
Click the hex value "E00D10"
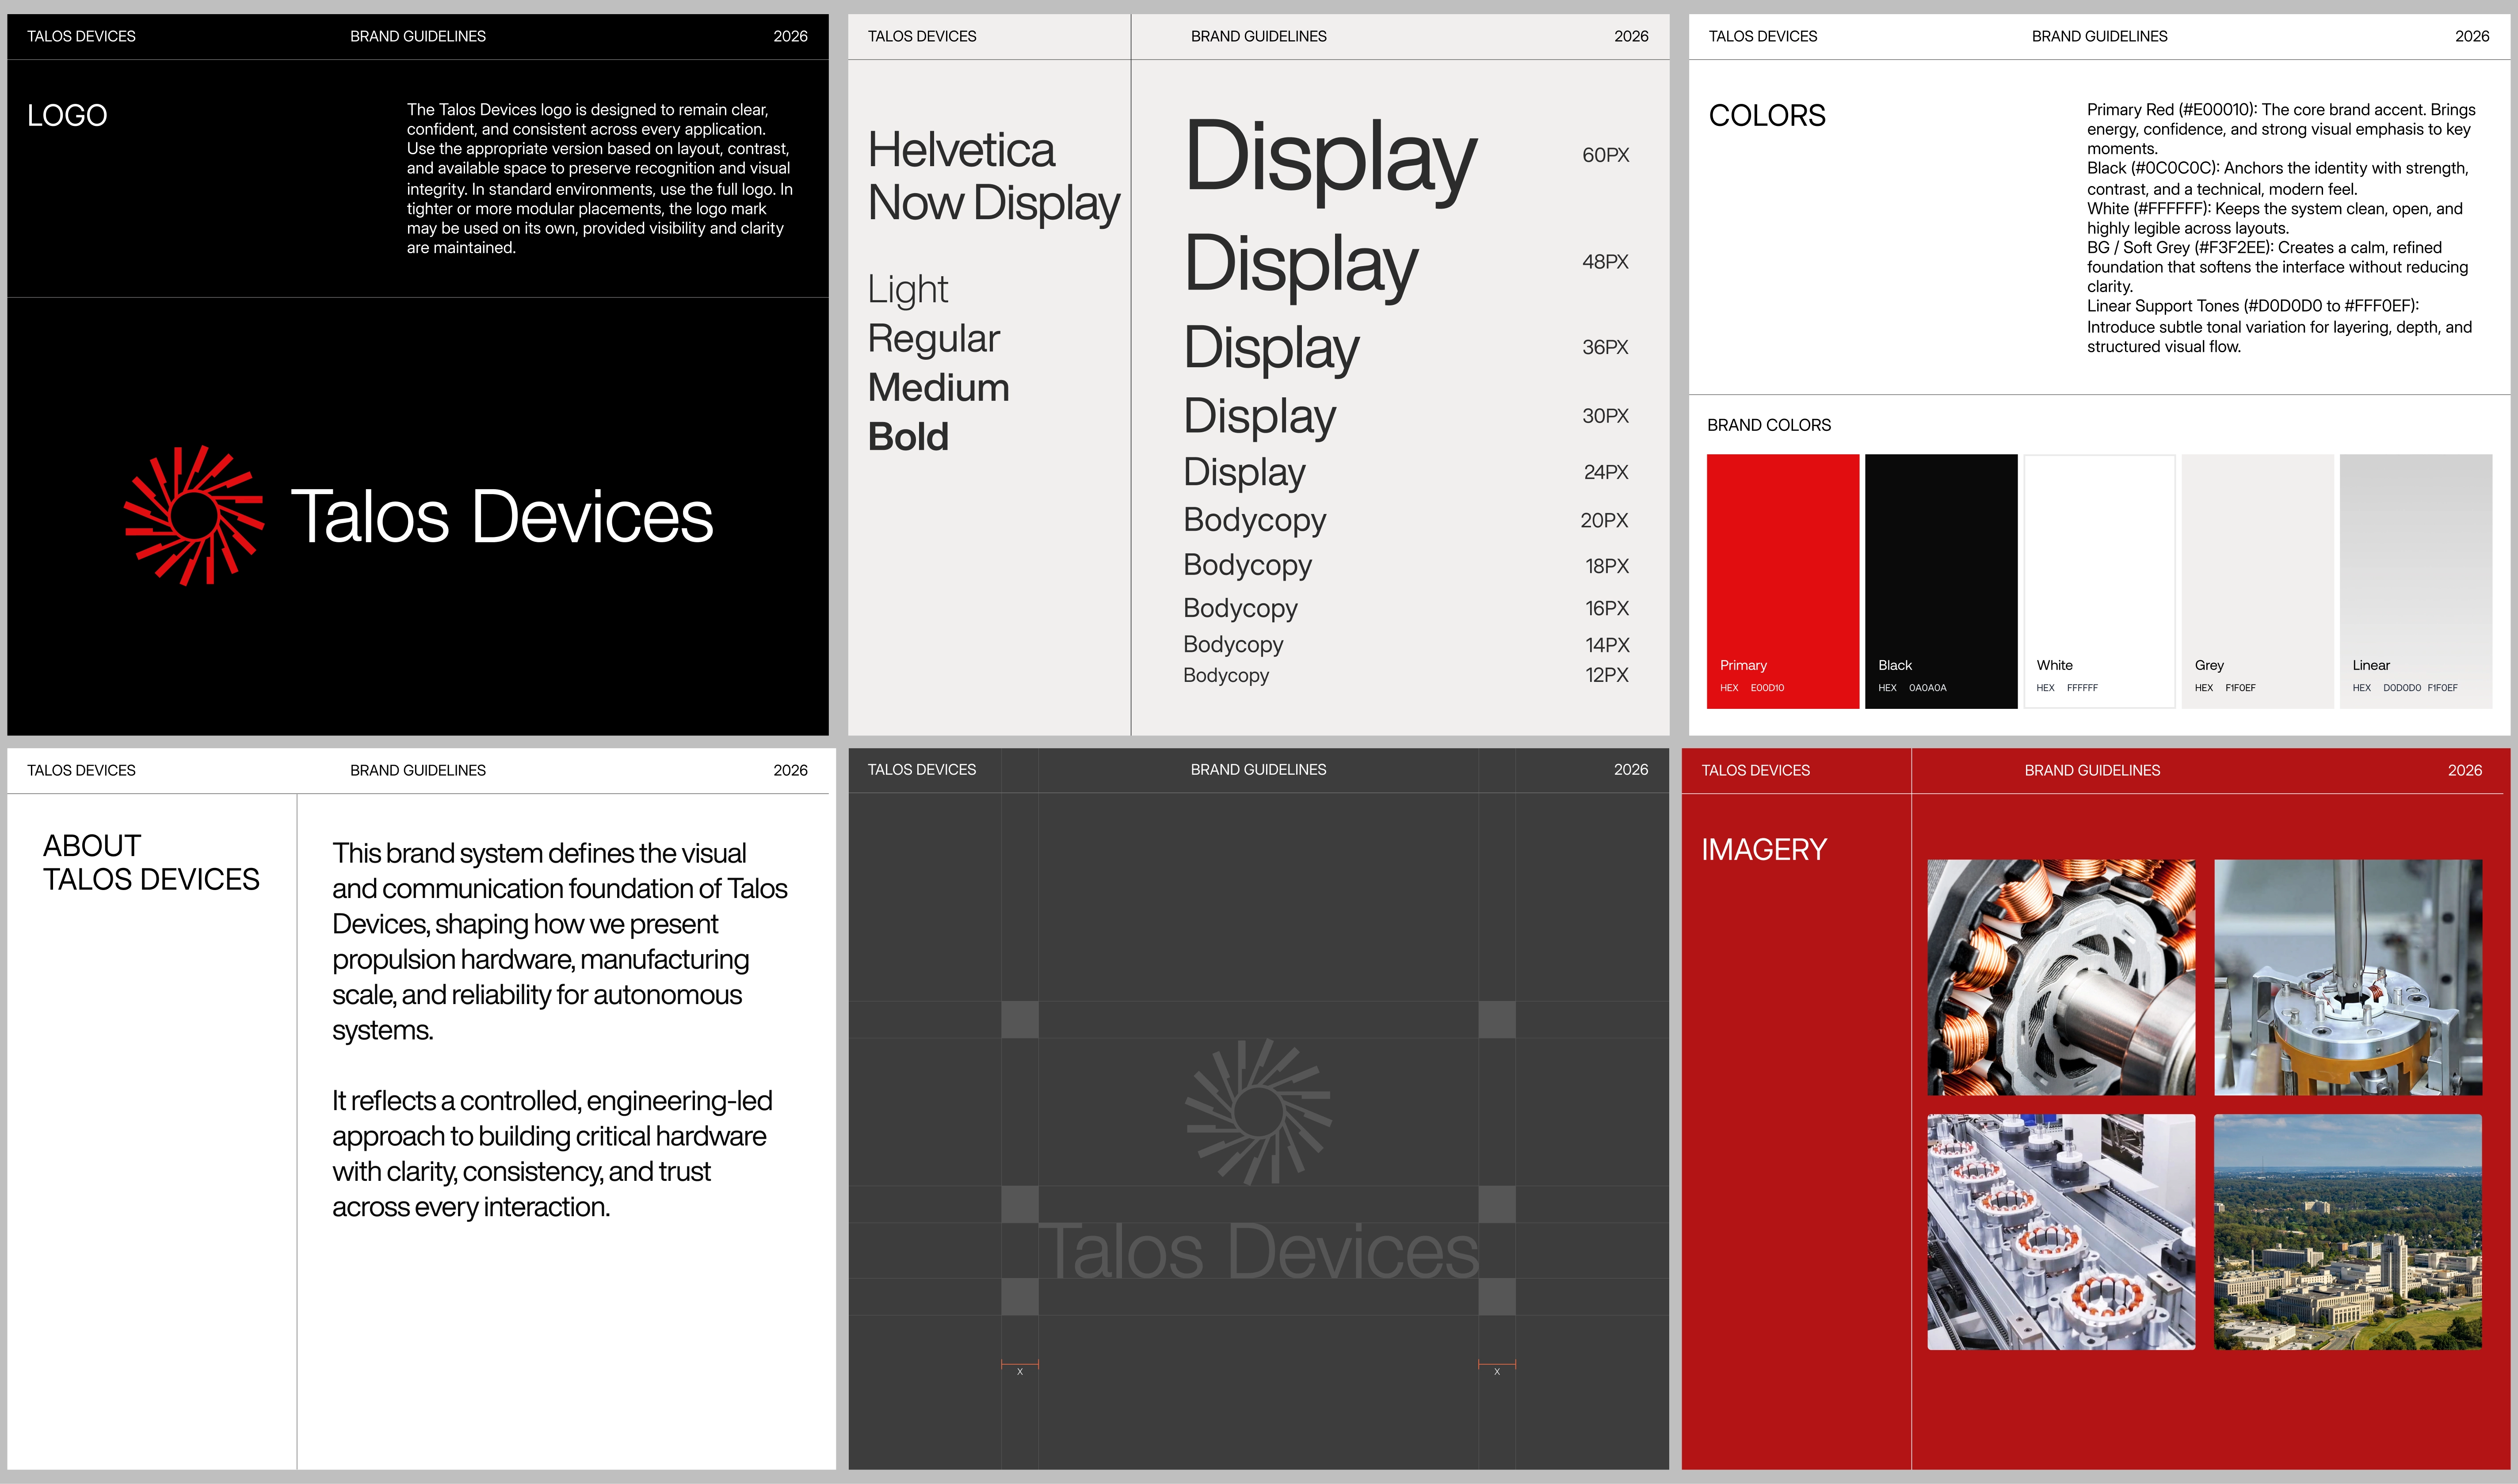1767,688
